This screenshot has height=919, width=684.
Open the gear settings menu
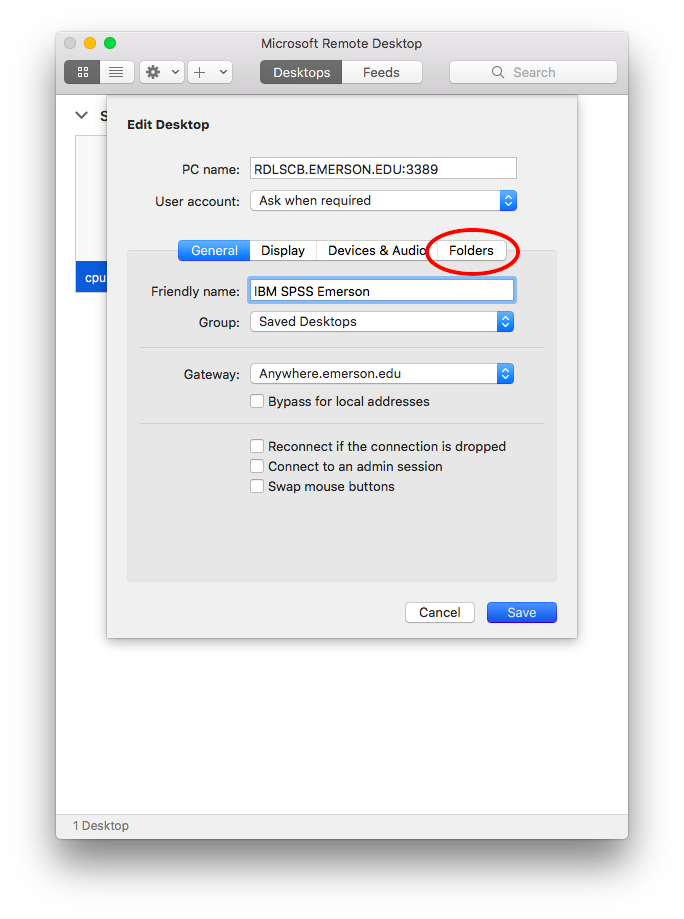162,72
